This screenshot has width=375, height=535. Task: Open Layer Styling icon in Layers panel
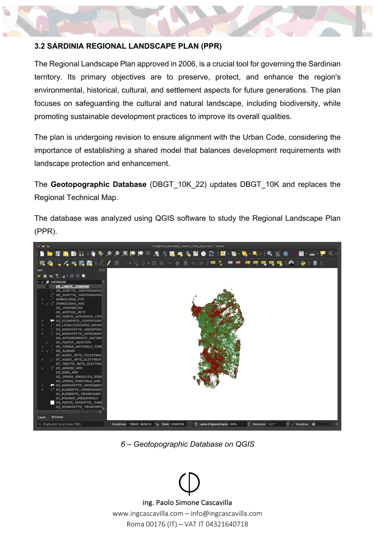(39, 276)
